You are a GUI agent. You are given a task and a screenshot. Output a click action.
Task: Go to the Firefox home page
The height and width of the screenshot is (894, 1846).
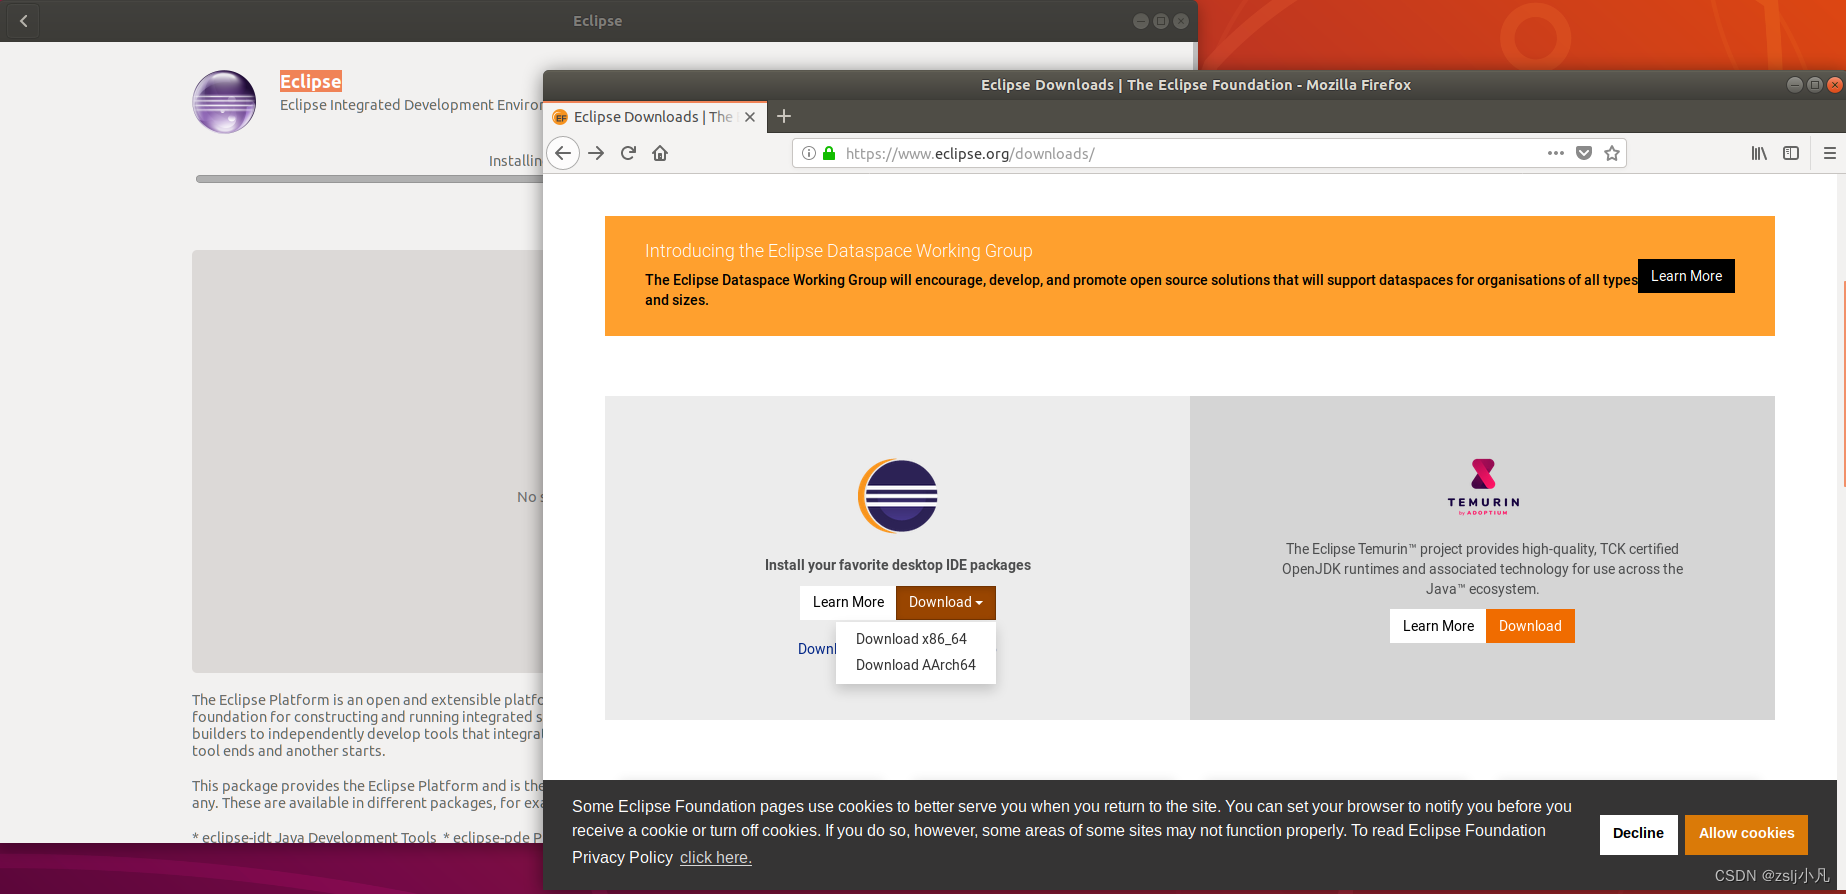(x=660, y=153)
